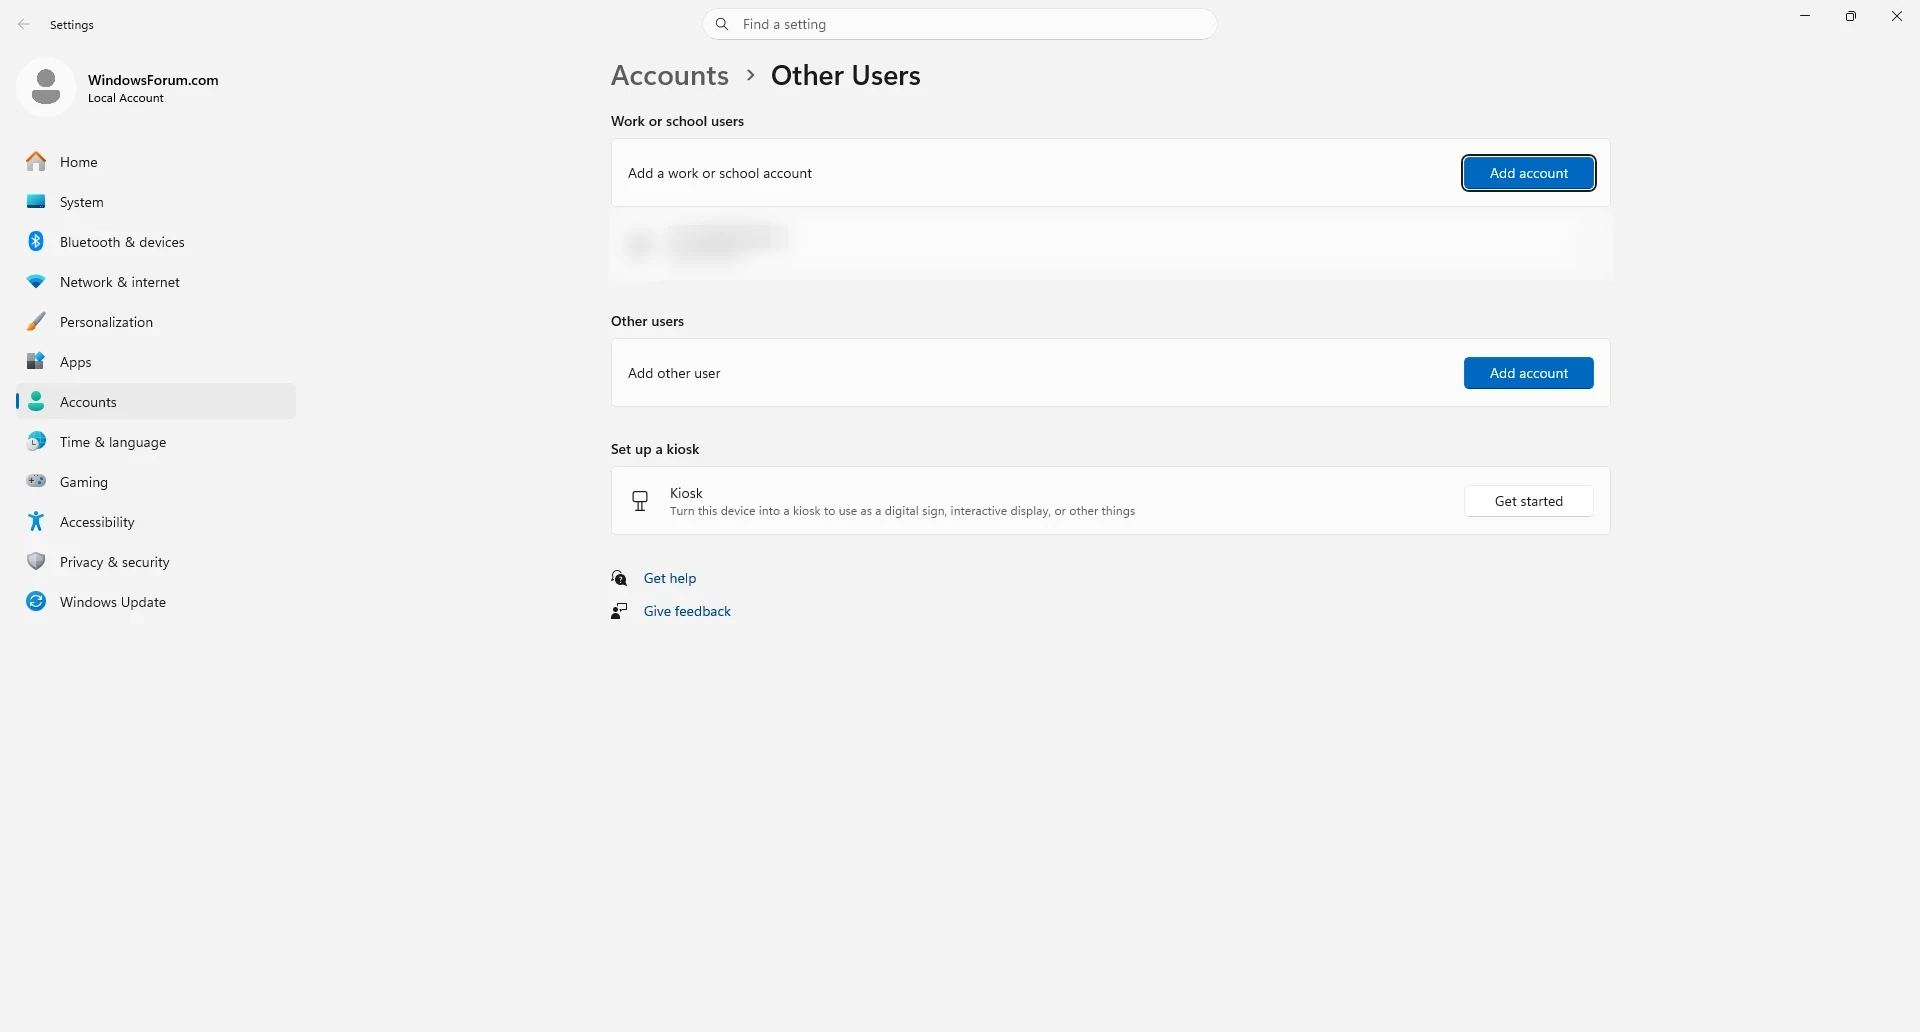
Task: Click the System monitor icon
Action: click(x=36, y=202)
